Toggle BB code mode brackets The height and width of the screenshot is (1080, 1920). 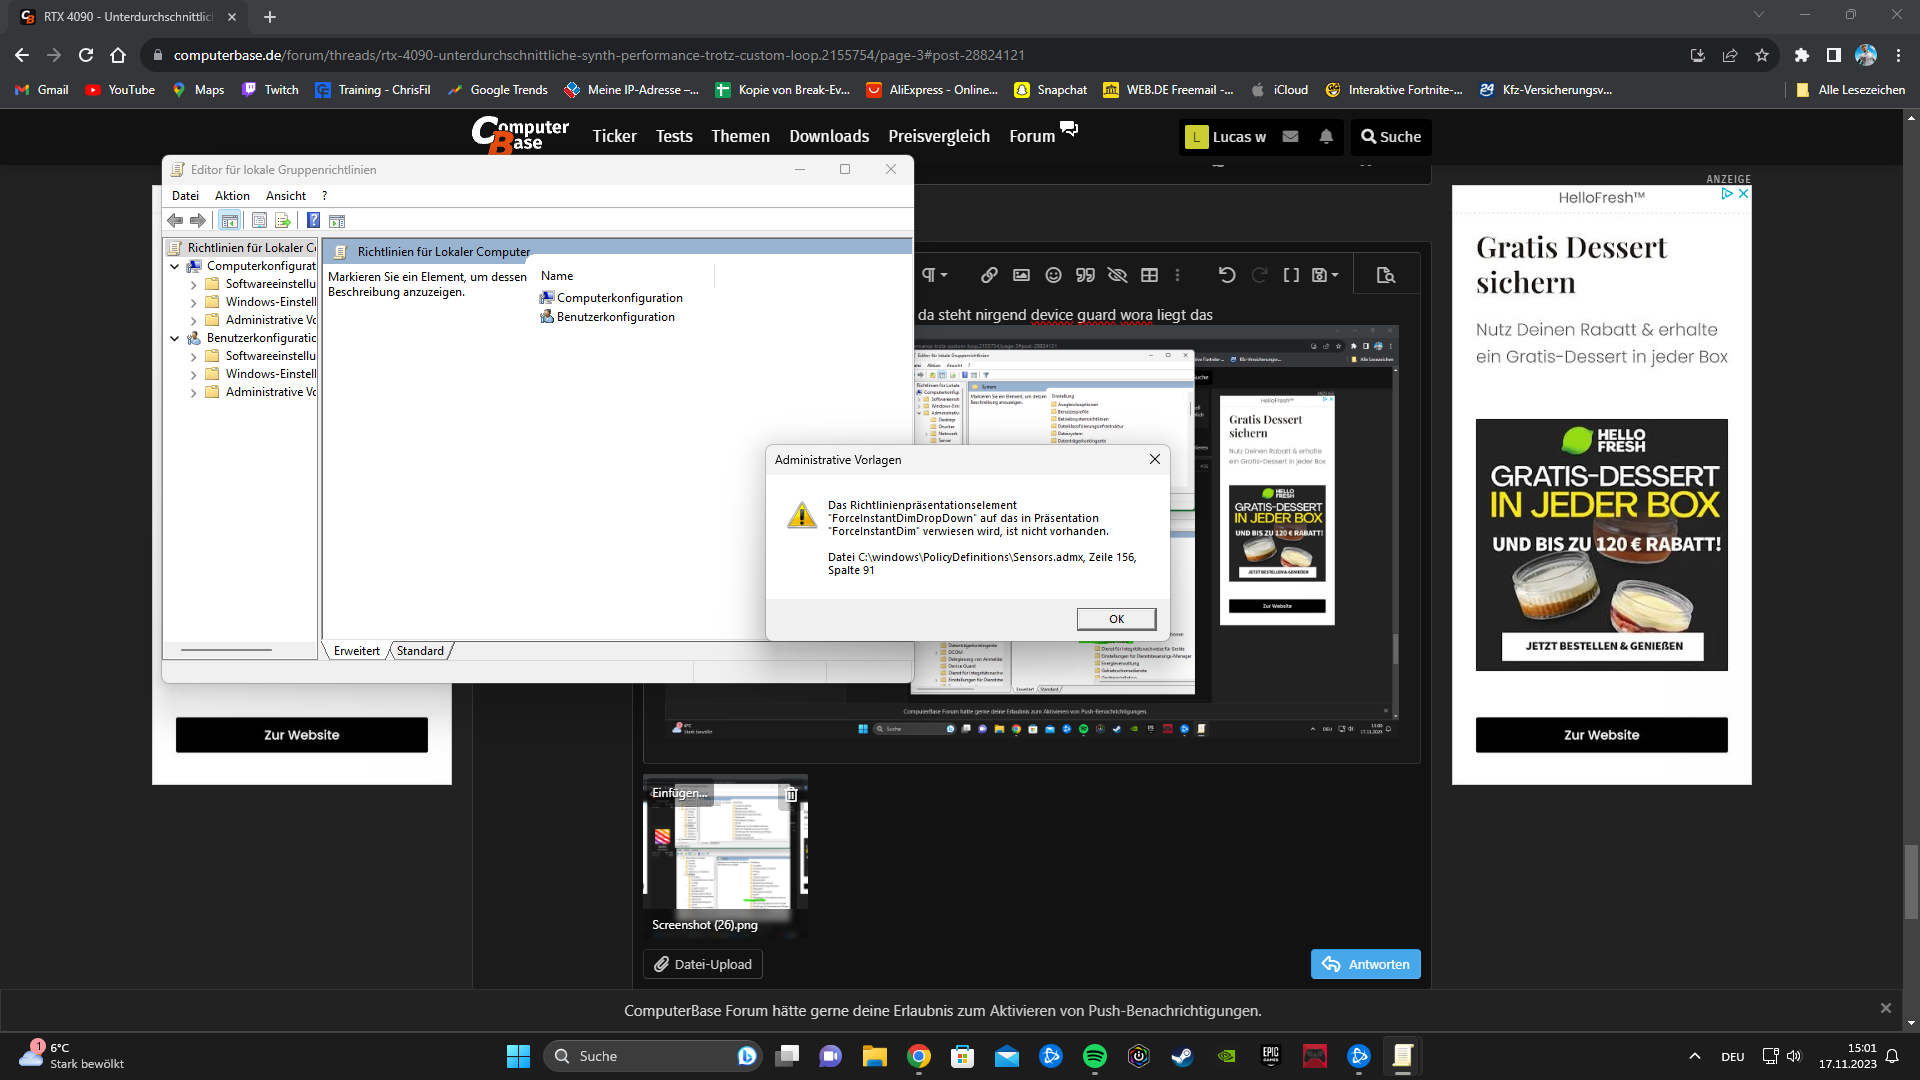pos(1291,275)
